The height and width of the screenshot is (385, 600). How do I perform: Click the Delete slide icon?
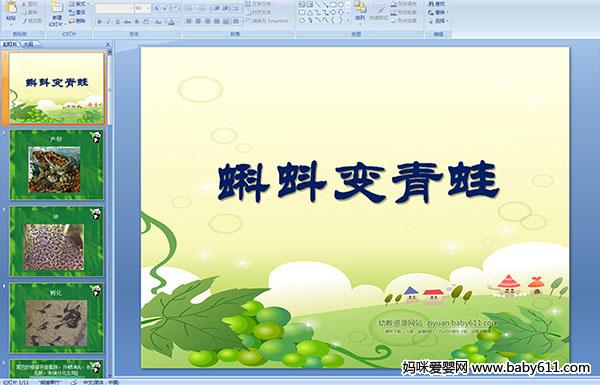[77, 21]
